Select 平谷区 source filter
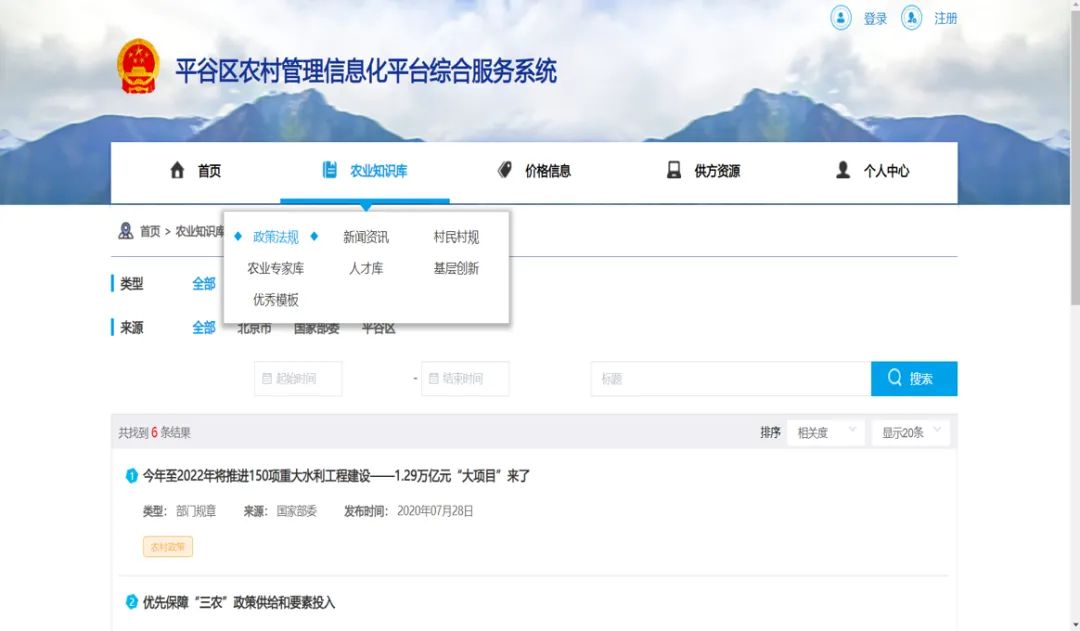The height and width of the screenshot is (631, 1080). [x=378, y=328]
